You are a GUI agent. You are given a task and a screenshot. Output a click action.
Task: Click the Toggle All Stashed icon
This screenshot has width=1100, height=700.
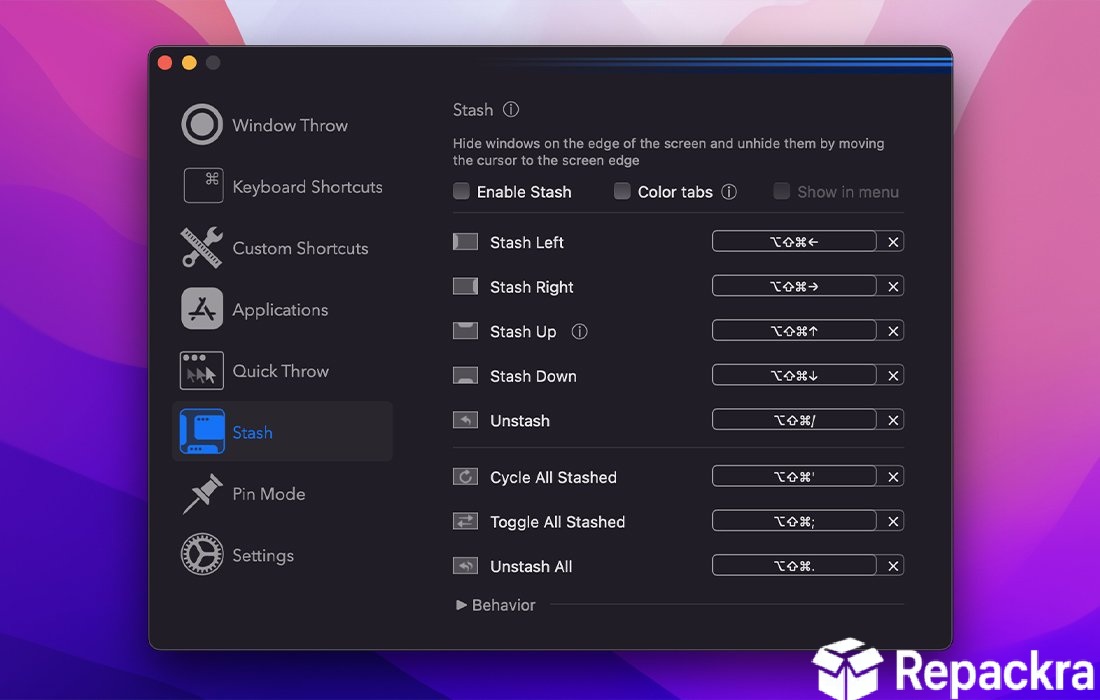click(x=465, y=521)
